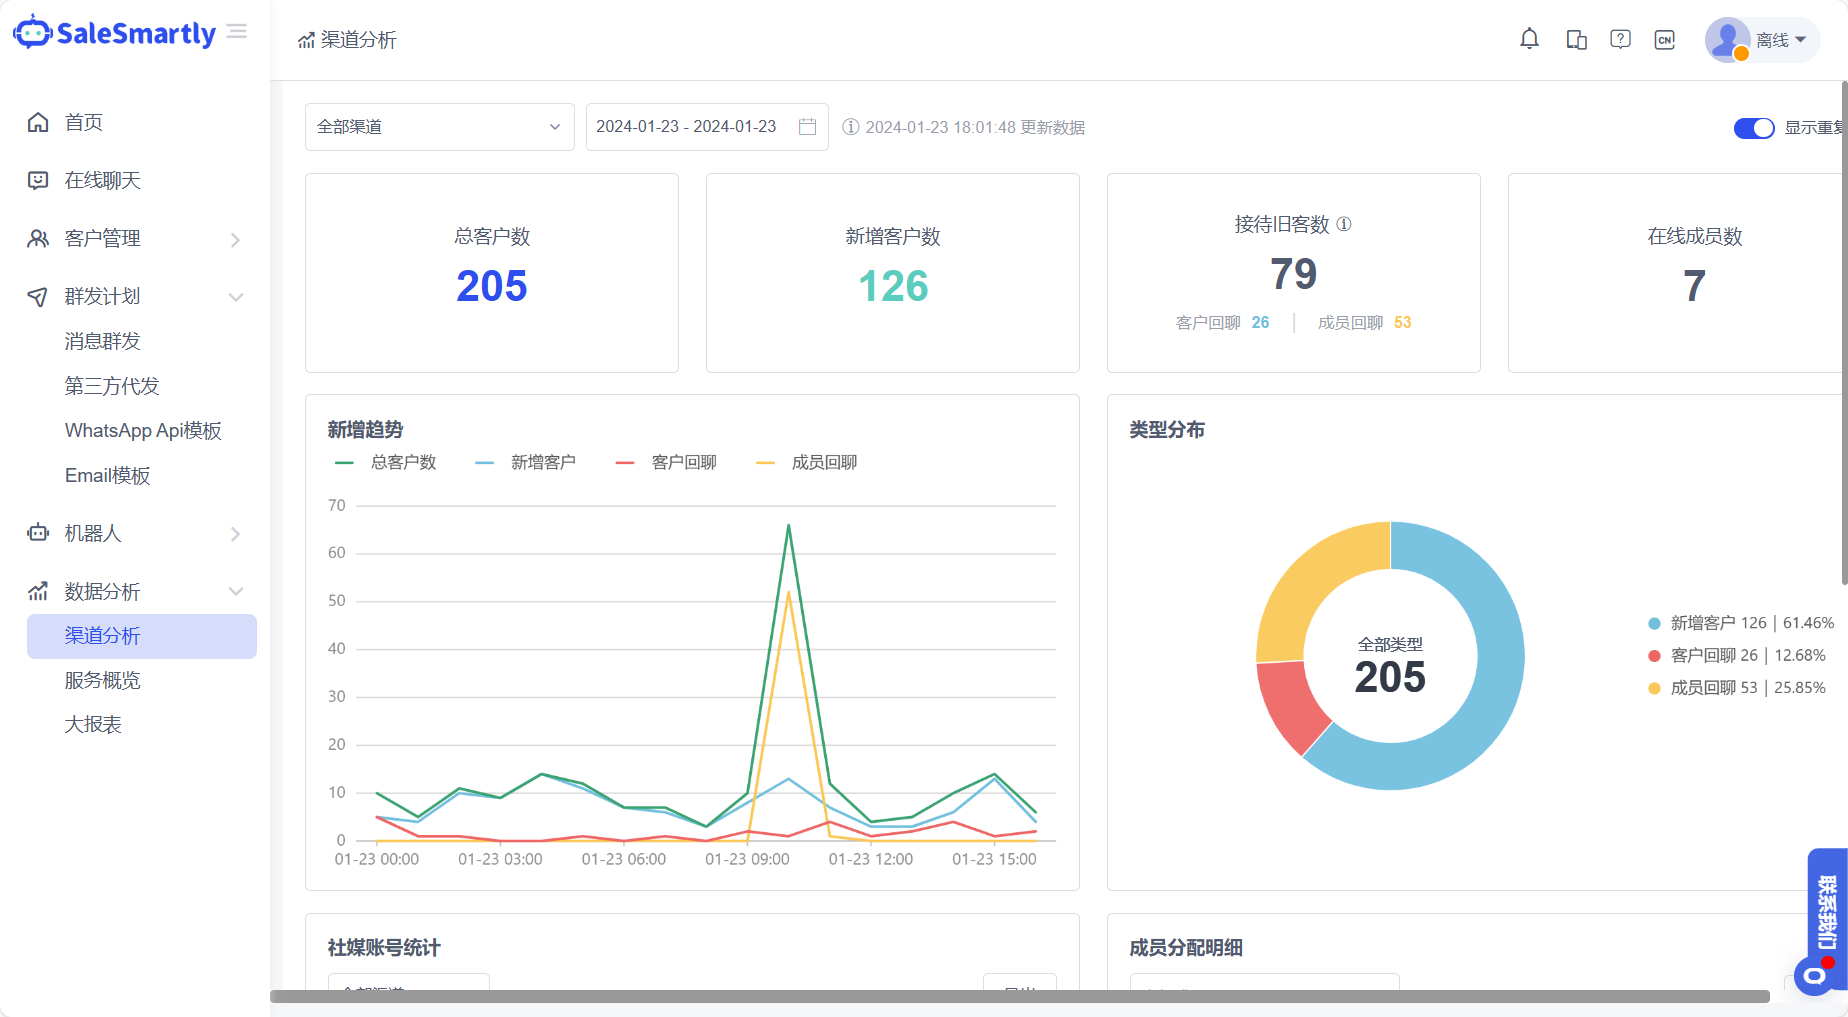Screen dimensions: 1848x1017
Task: Switch language with the CN icon
Action: pos(1664,39)
